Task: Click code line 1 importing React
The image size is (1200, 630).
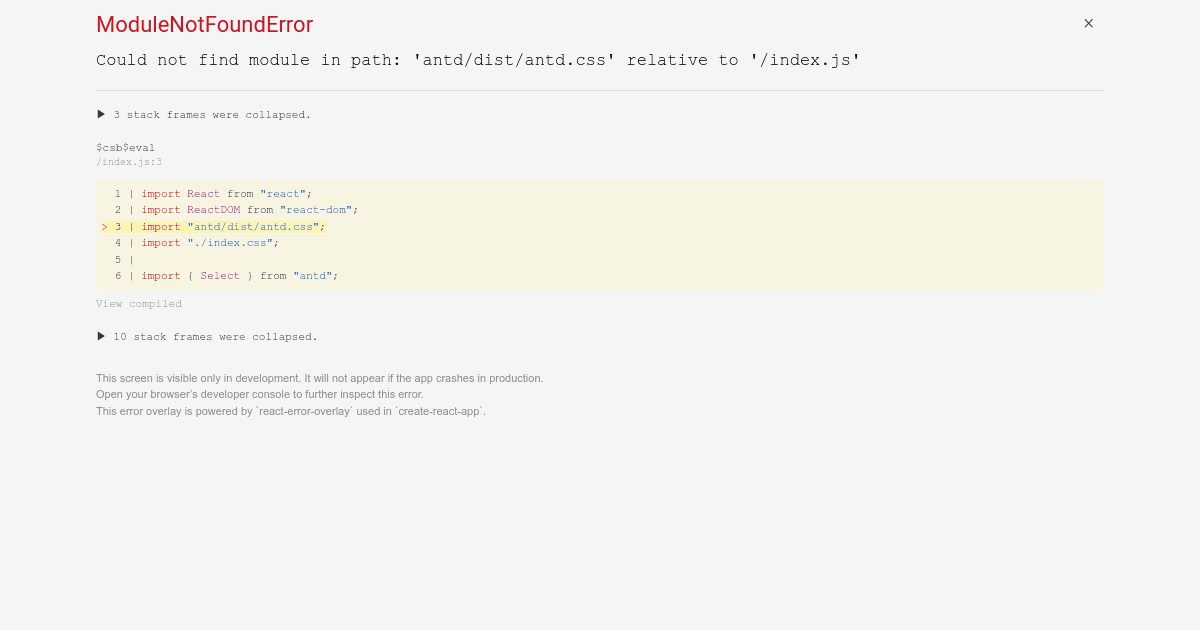Action: point(213,194)
